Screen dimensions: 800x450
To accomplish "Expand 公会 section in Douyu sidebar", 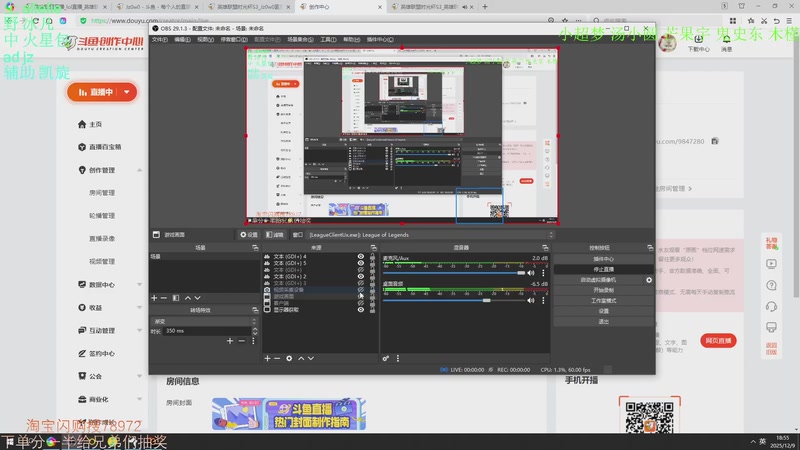I will click(139, 377).
